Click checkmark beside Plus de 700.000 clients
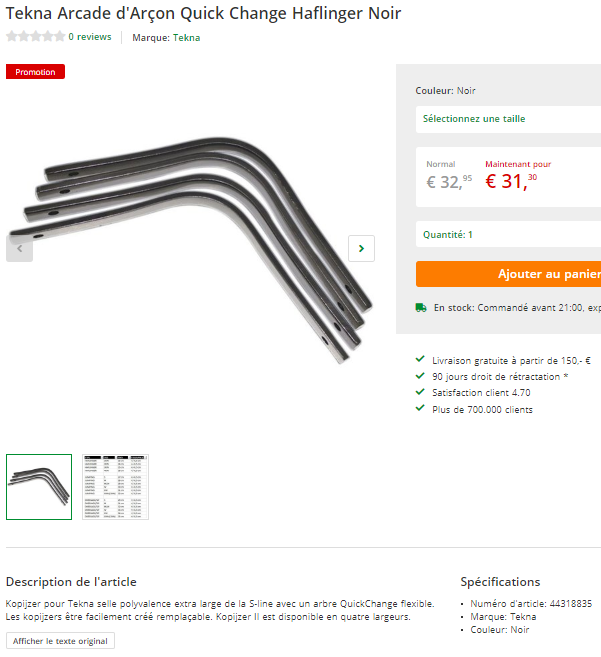 [x=420, y=408]
